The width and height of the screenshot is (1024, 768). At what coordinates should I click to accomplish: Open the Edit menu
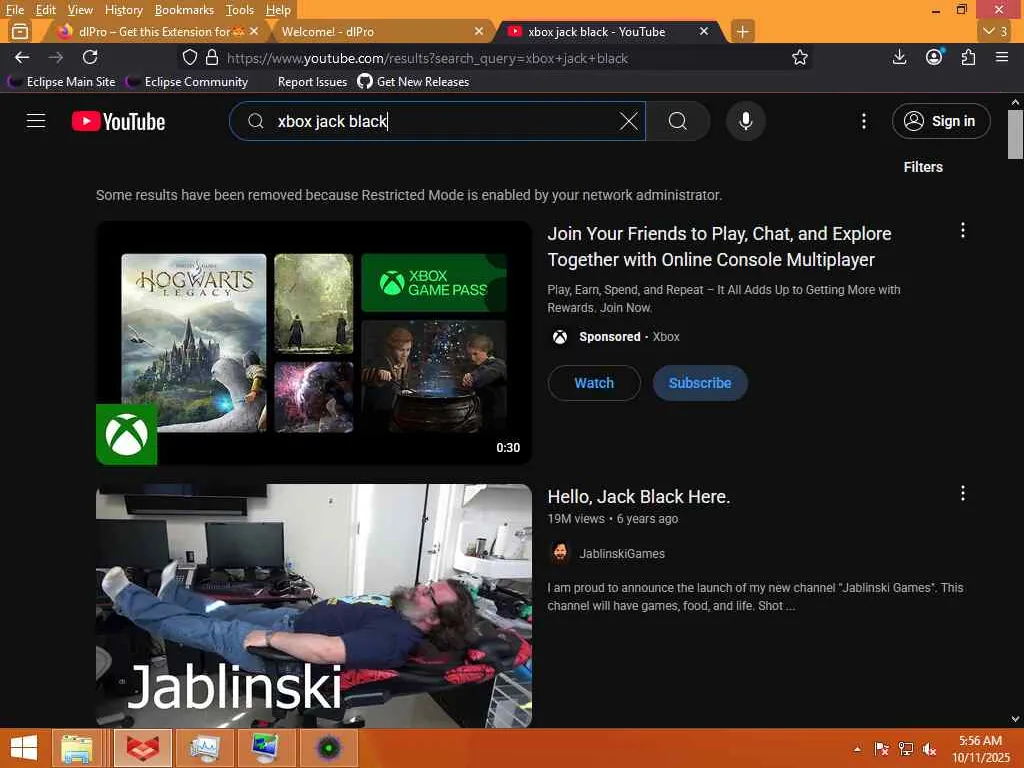tap(45, 10)
